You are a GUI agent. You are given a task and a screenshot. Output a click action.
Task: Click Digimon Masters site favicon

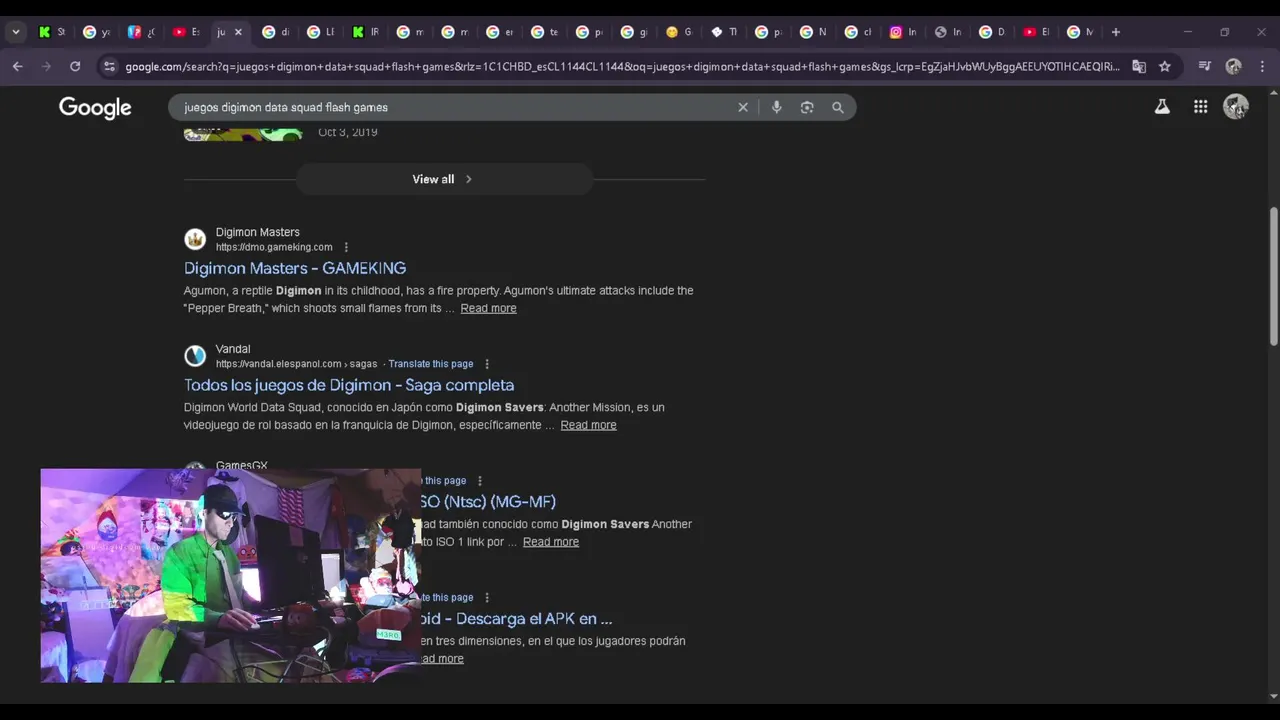pyautogui.click(x=195, y=239)
